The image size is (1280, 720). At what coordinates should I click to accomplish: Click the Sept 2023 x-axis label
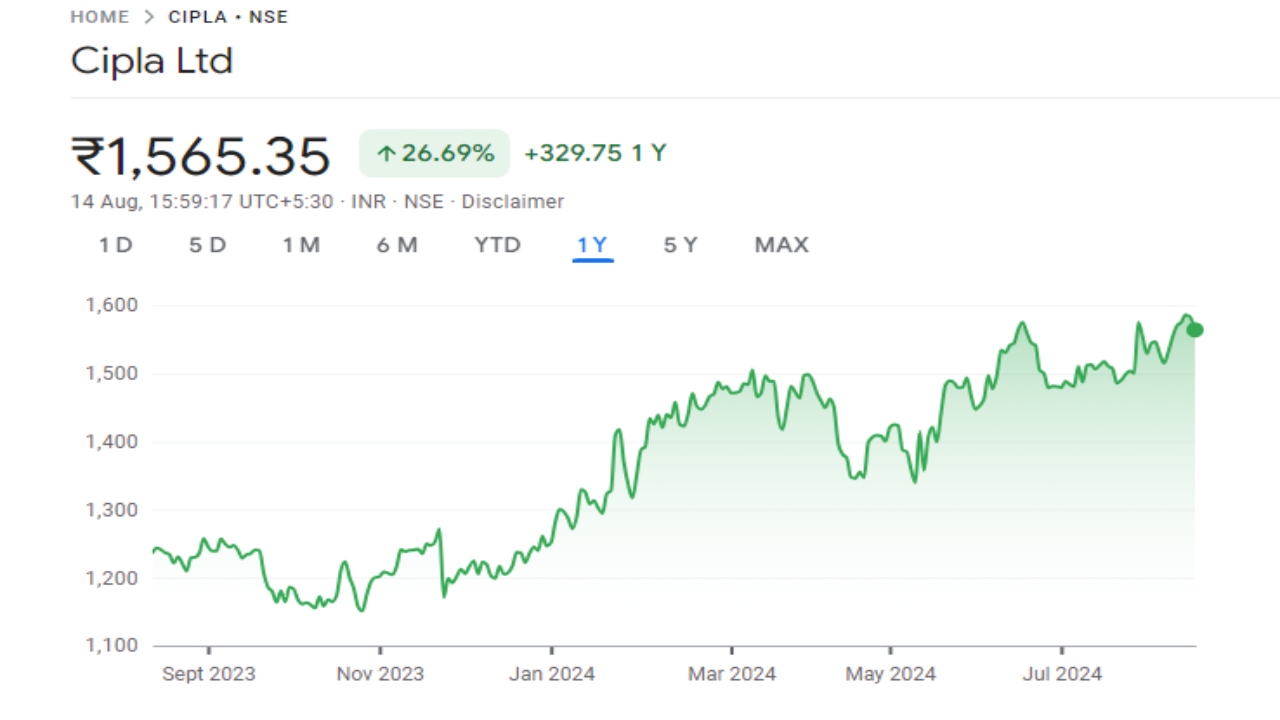coord(209,674)
